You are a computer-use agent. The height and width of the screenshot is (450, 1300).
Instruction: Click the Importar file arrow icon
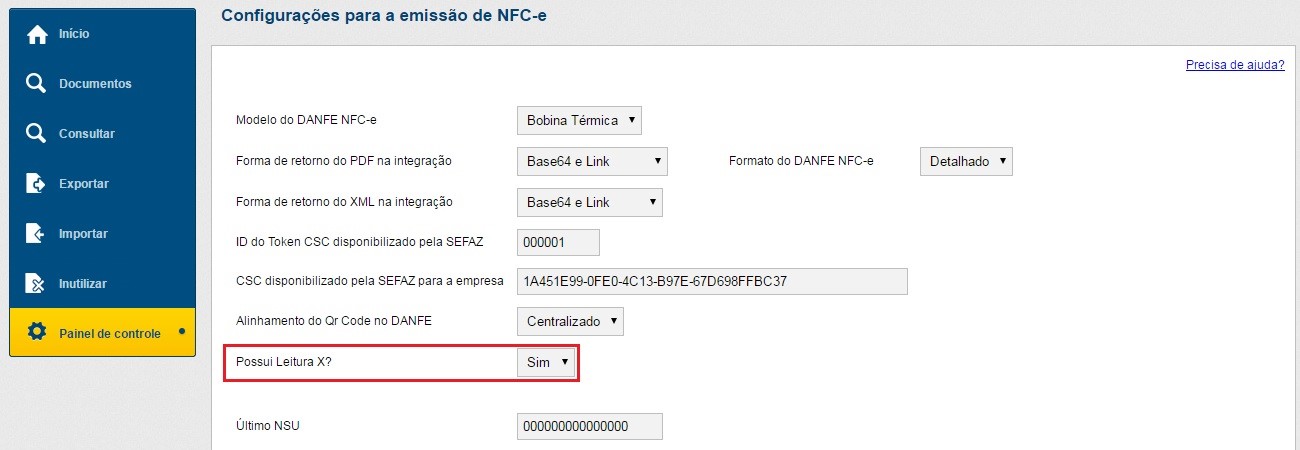[x=37, y=234]
